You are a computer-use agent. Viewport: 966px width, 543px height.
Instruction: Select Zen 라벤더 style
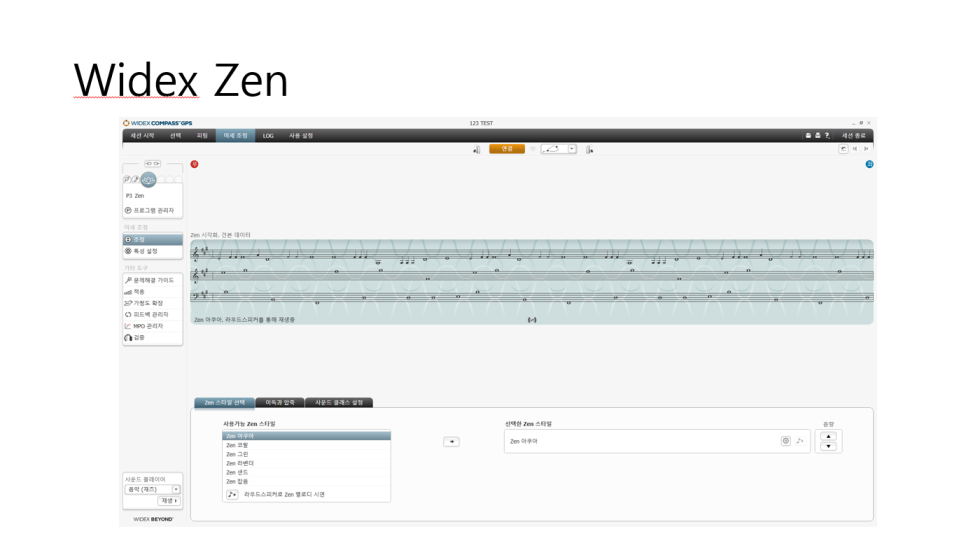306,463
